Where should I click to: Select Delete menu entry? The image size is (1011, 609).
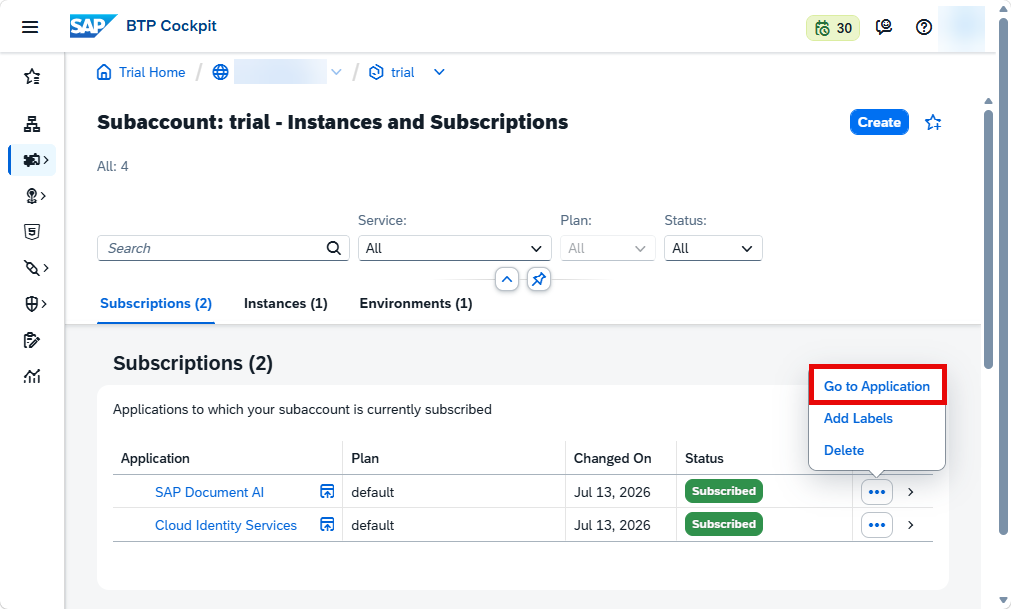844,450
